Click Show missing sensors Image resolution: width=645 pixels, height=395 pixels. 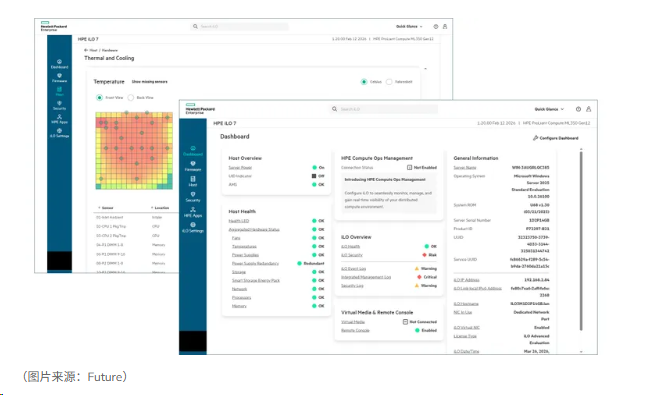[x=150, y=81]
